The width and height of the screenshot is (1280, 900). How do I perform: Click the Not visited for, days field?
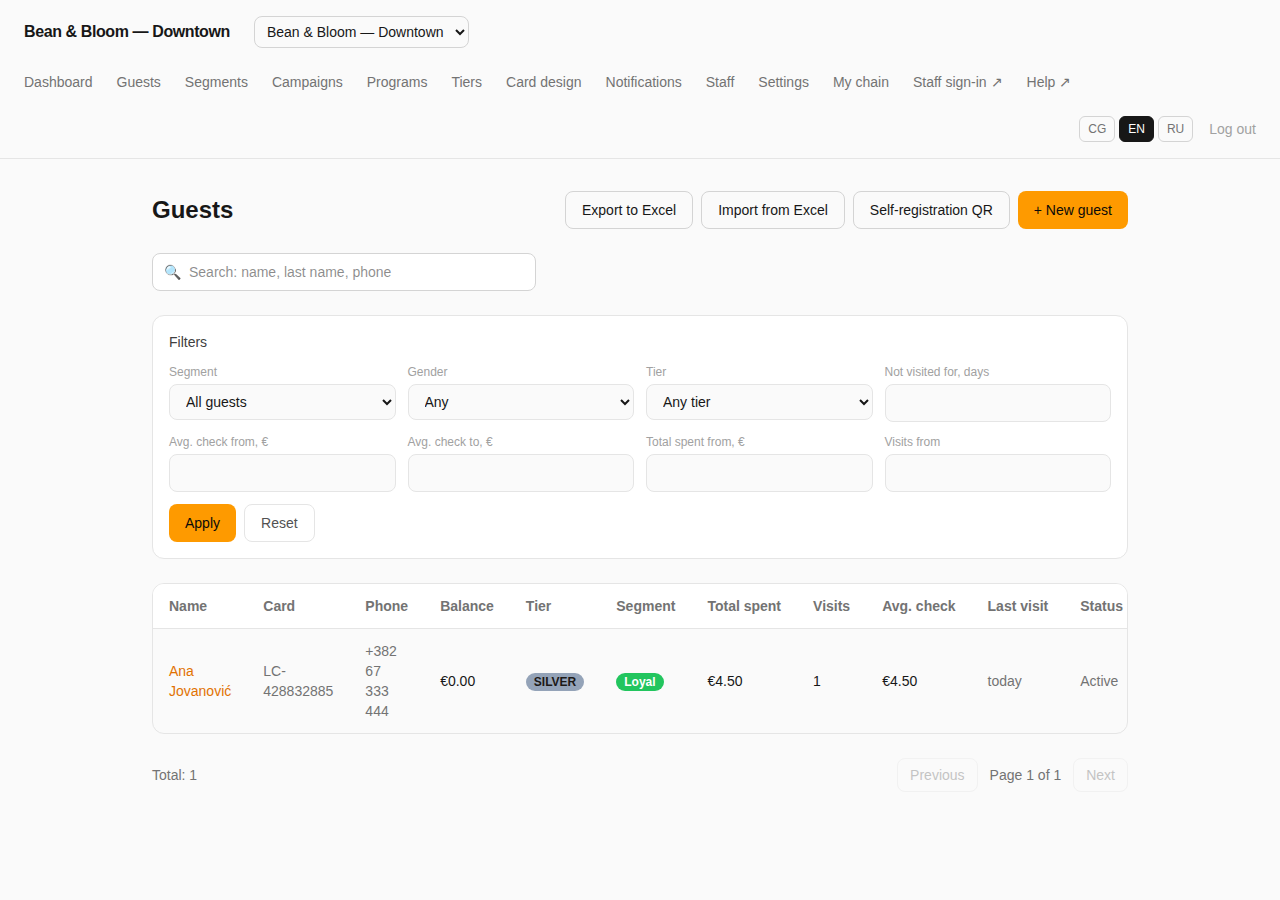click(x=998, y=403)
